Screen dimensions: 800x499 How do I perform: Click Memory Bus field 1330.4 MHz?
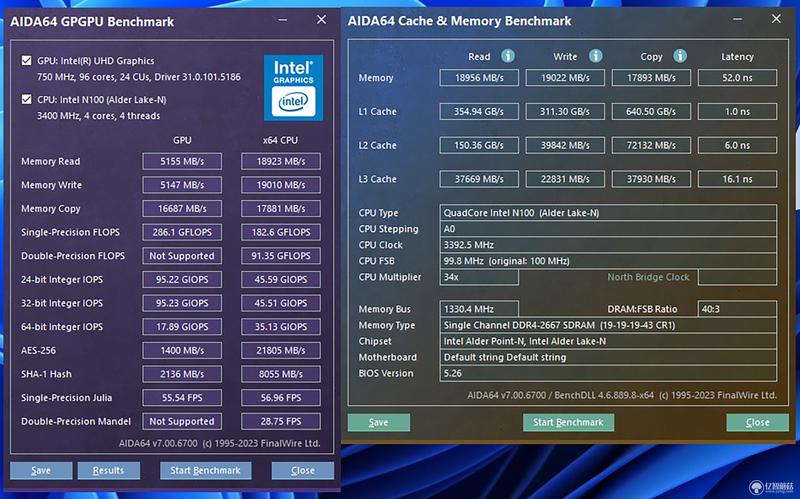[479, 309]
